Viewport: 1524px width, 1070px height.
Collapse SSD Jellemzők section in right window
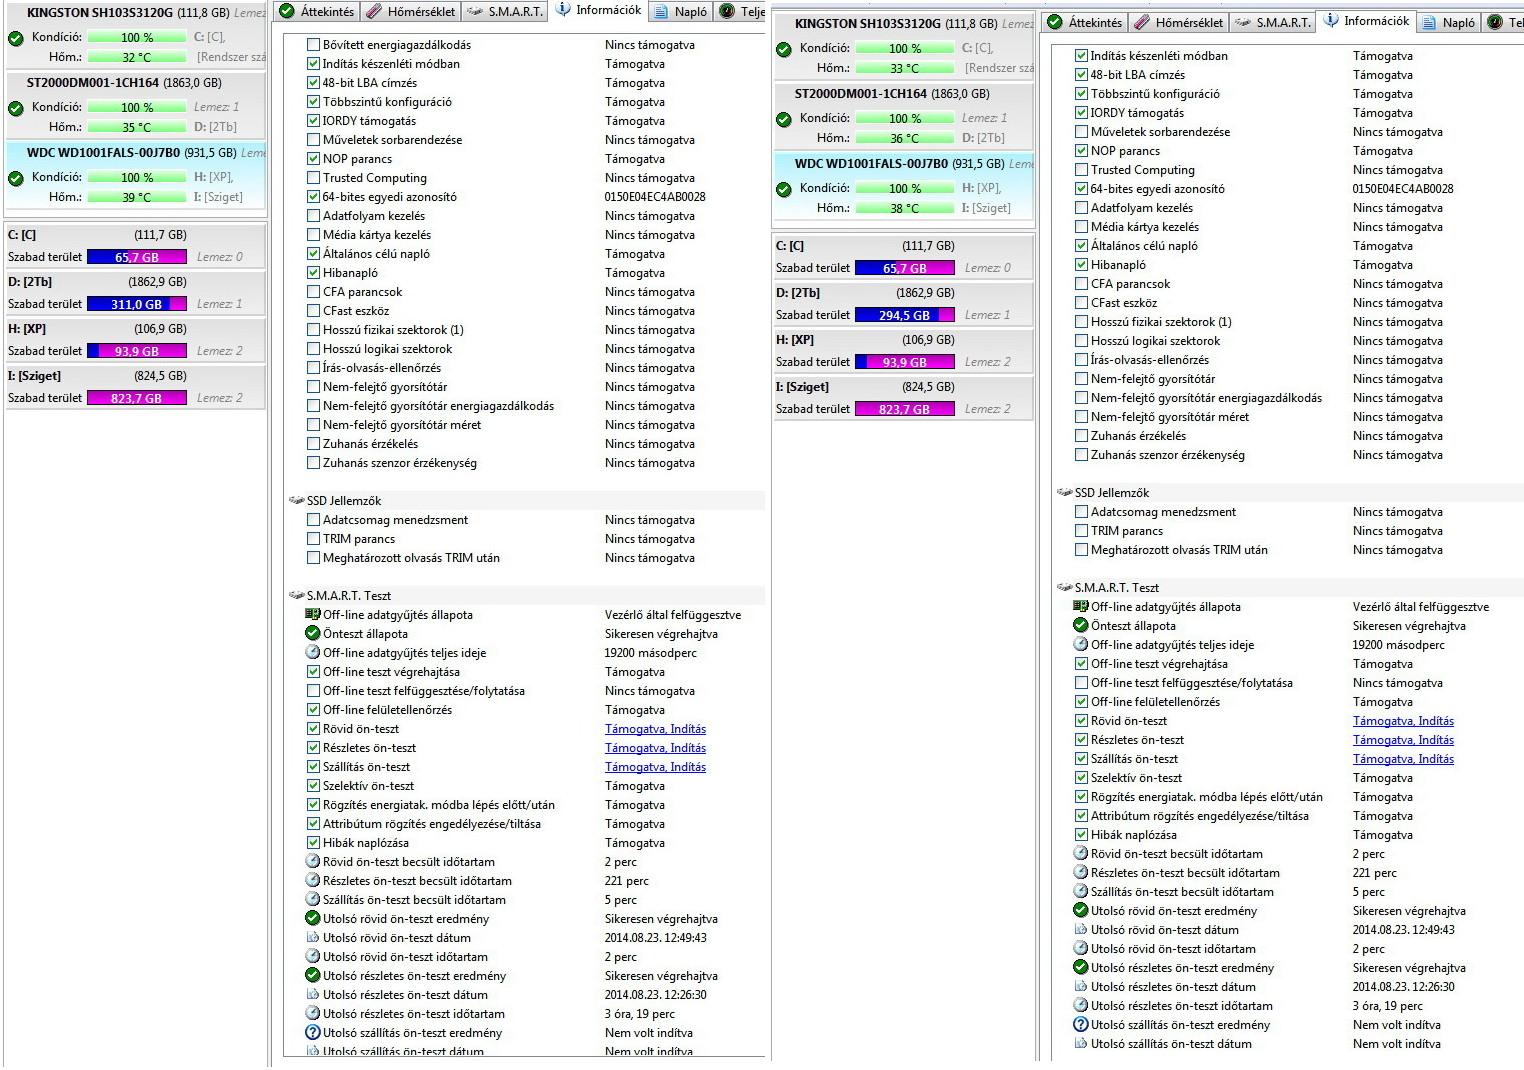(1065, 492)
